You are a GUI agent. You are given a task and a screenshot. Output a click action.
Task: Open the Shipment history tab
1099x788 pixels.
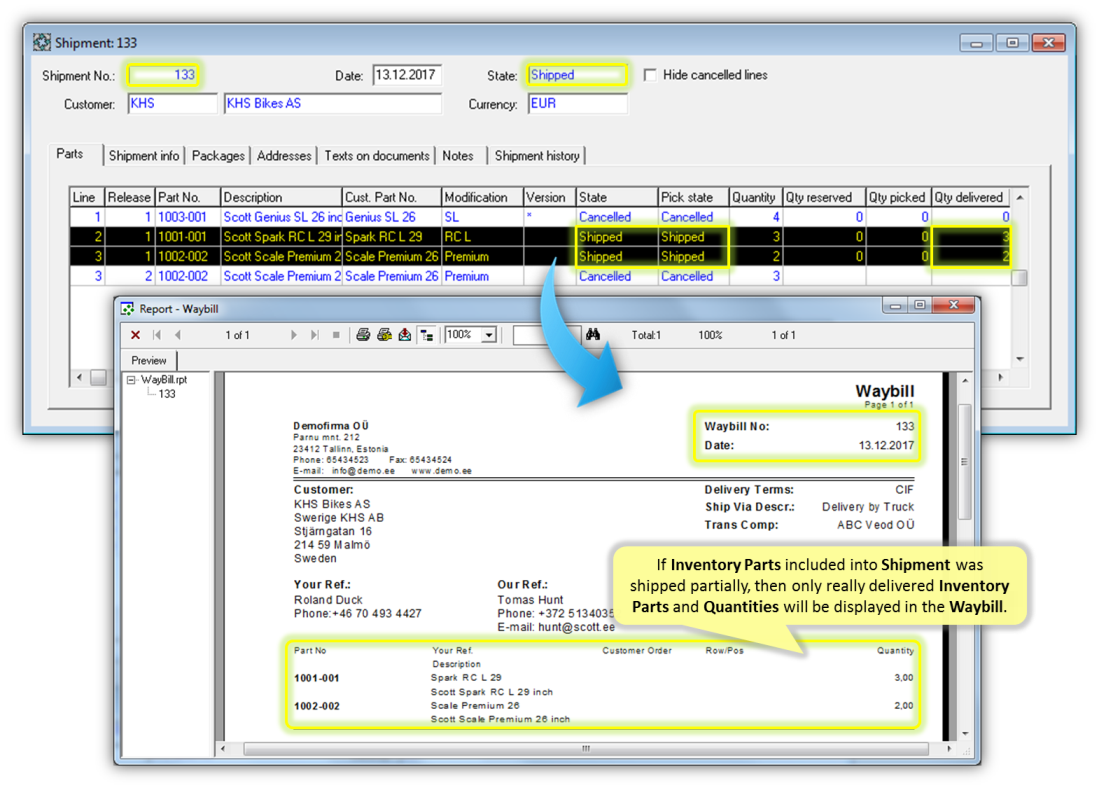point(536,155)
